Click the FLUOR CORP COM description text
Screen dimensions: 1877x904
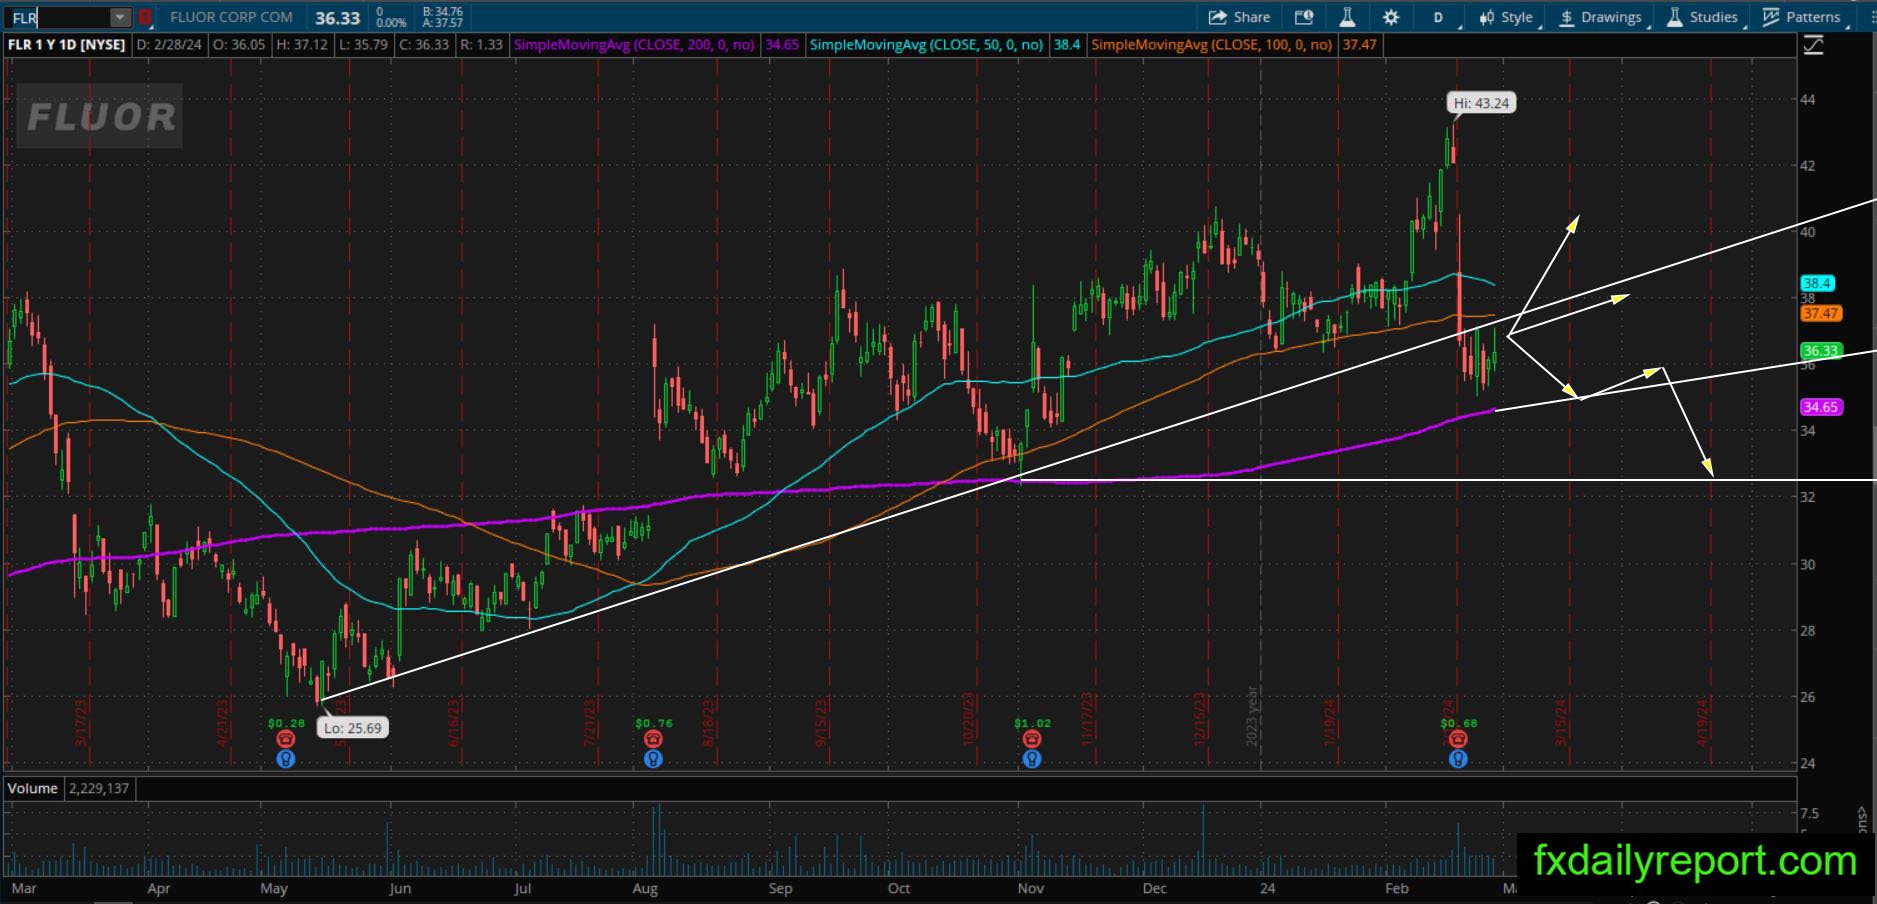point(231,17)
